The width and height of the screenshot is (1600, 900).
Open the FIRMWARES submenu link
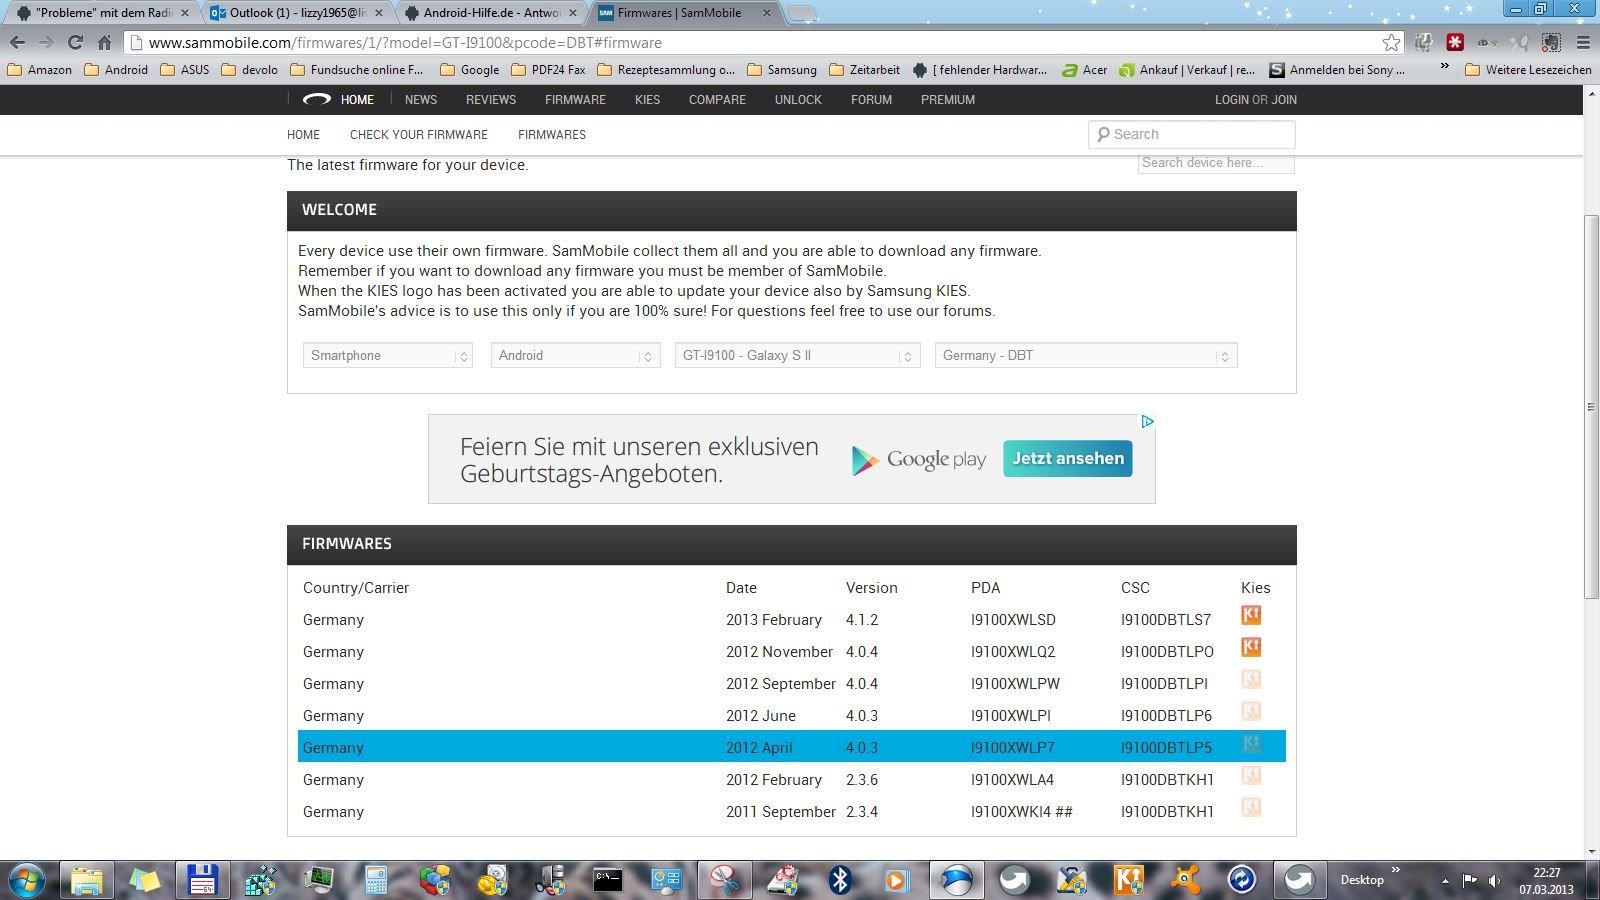552,134
